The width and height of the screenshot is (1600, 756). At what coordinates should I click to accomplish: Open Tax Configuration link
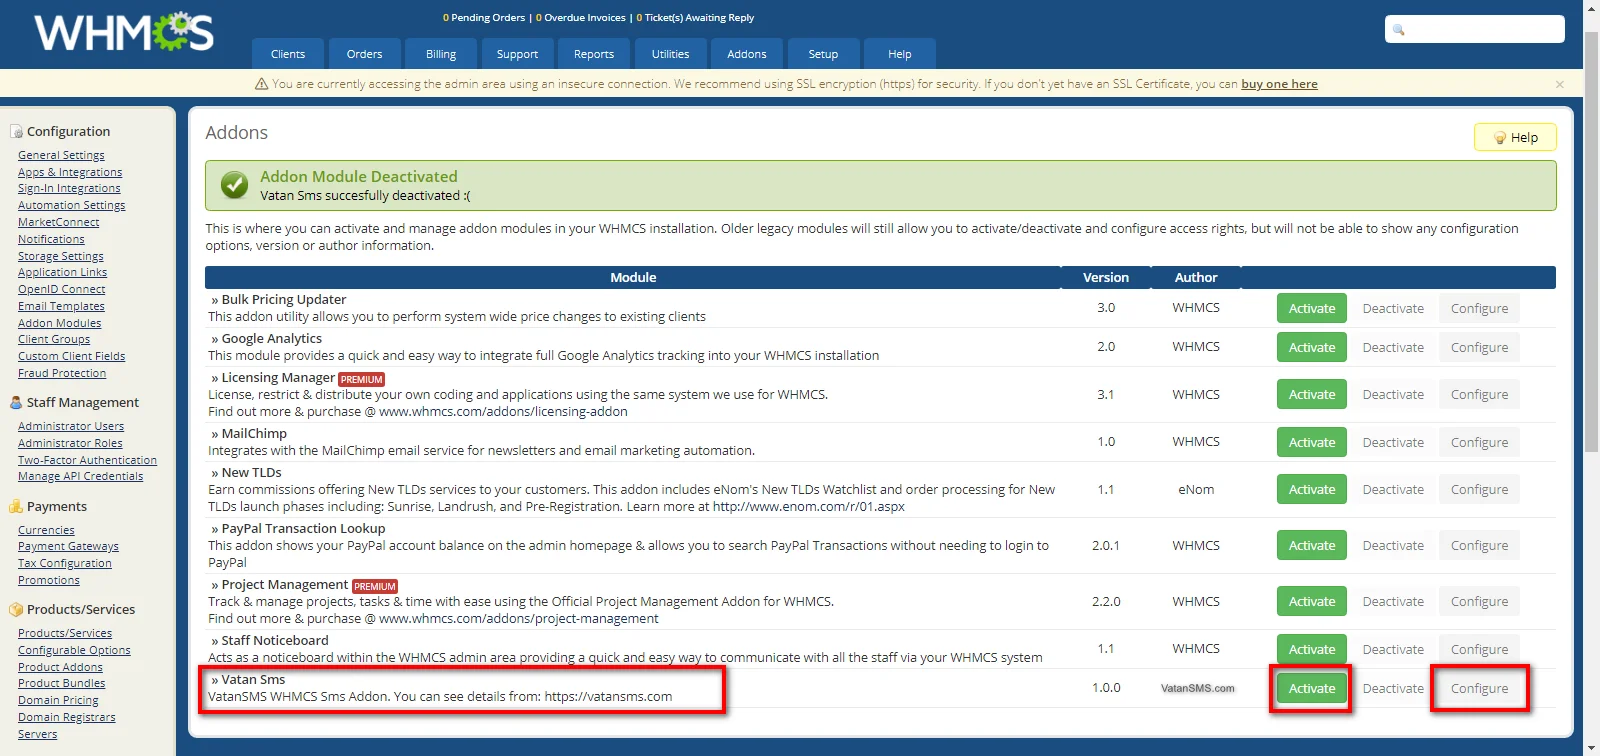65,563
